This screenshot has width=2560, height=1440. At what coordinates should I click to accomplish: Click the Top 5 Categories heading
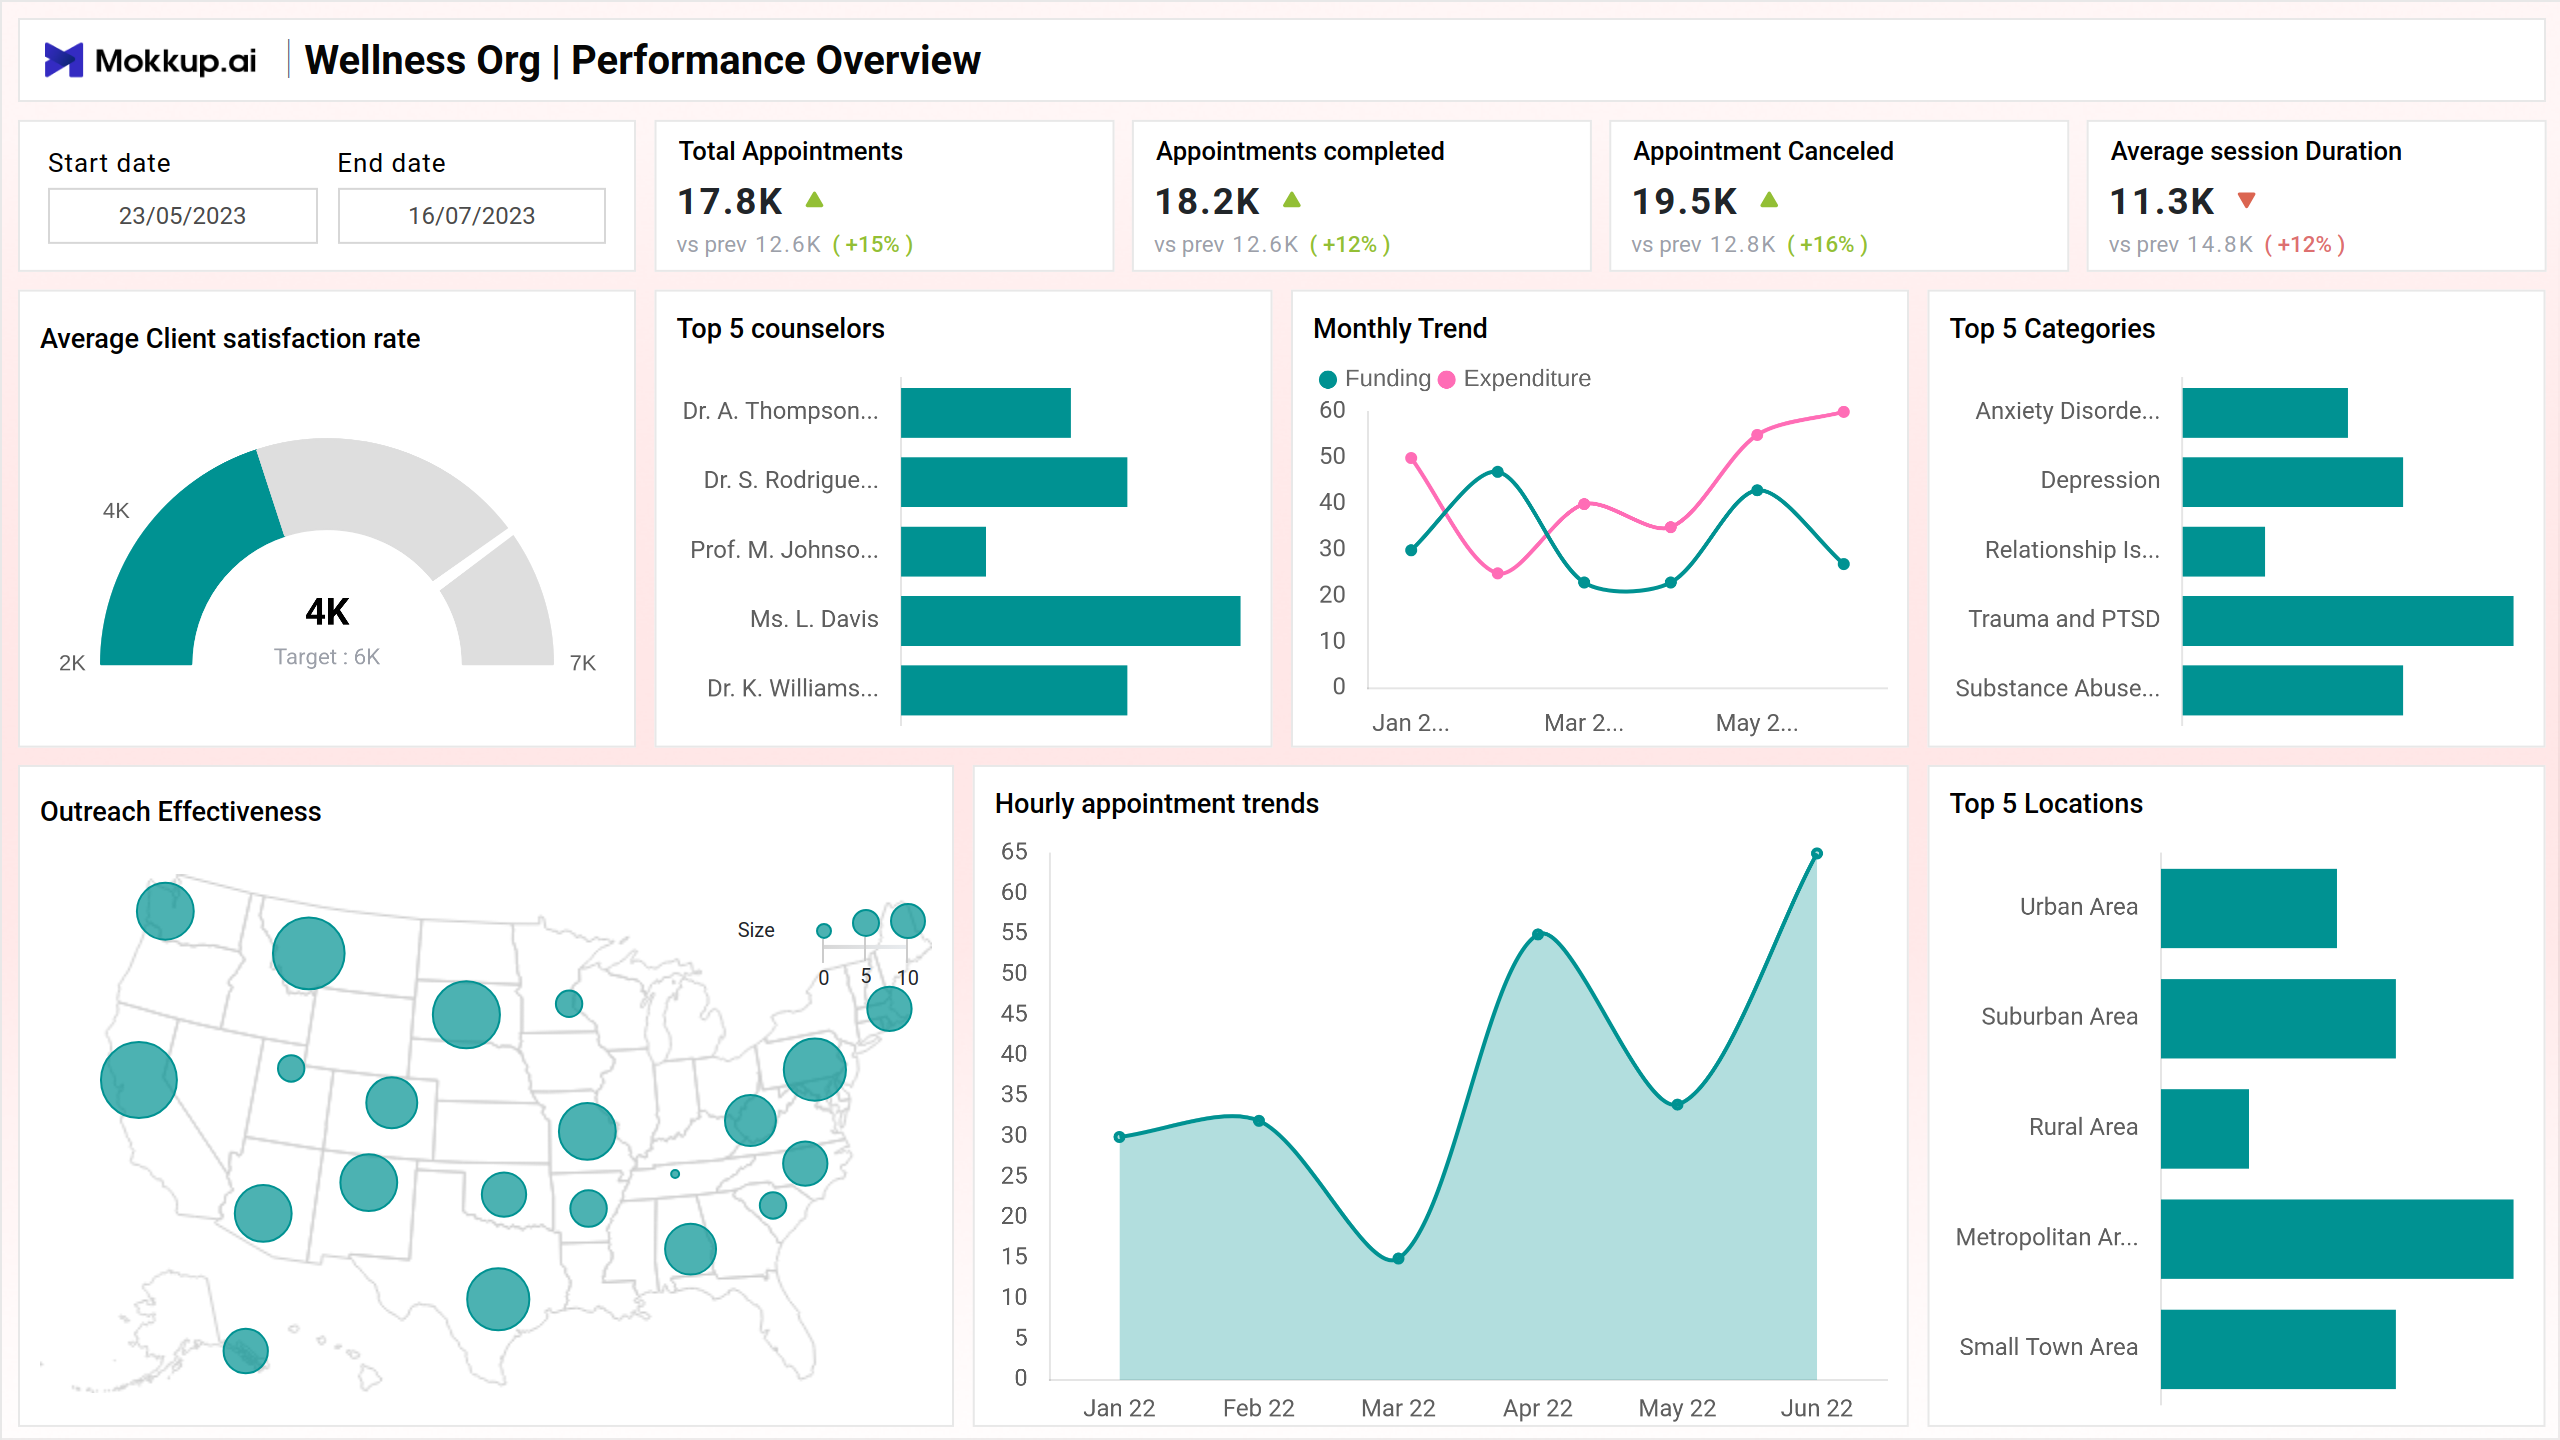tap(2052, 329)
